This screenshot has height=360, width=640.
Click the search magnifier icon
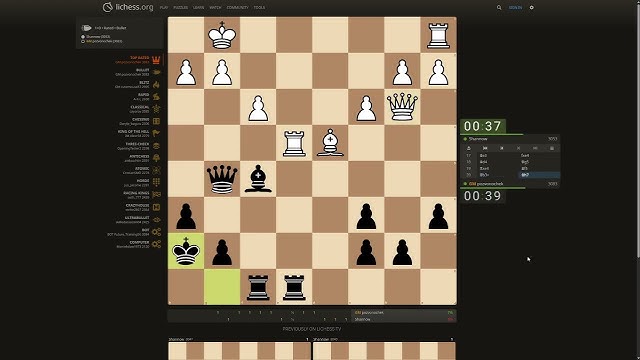click(499, 7)
